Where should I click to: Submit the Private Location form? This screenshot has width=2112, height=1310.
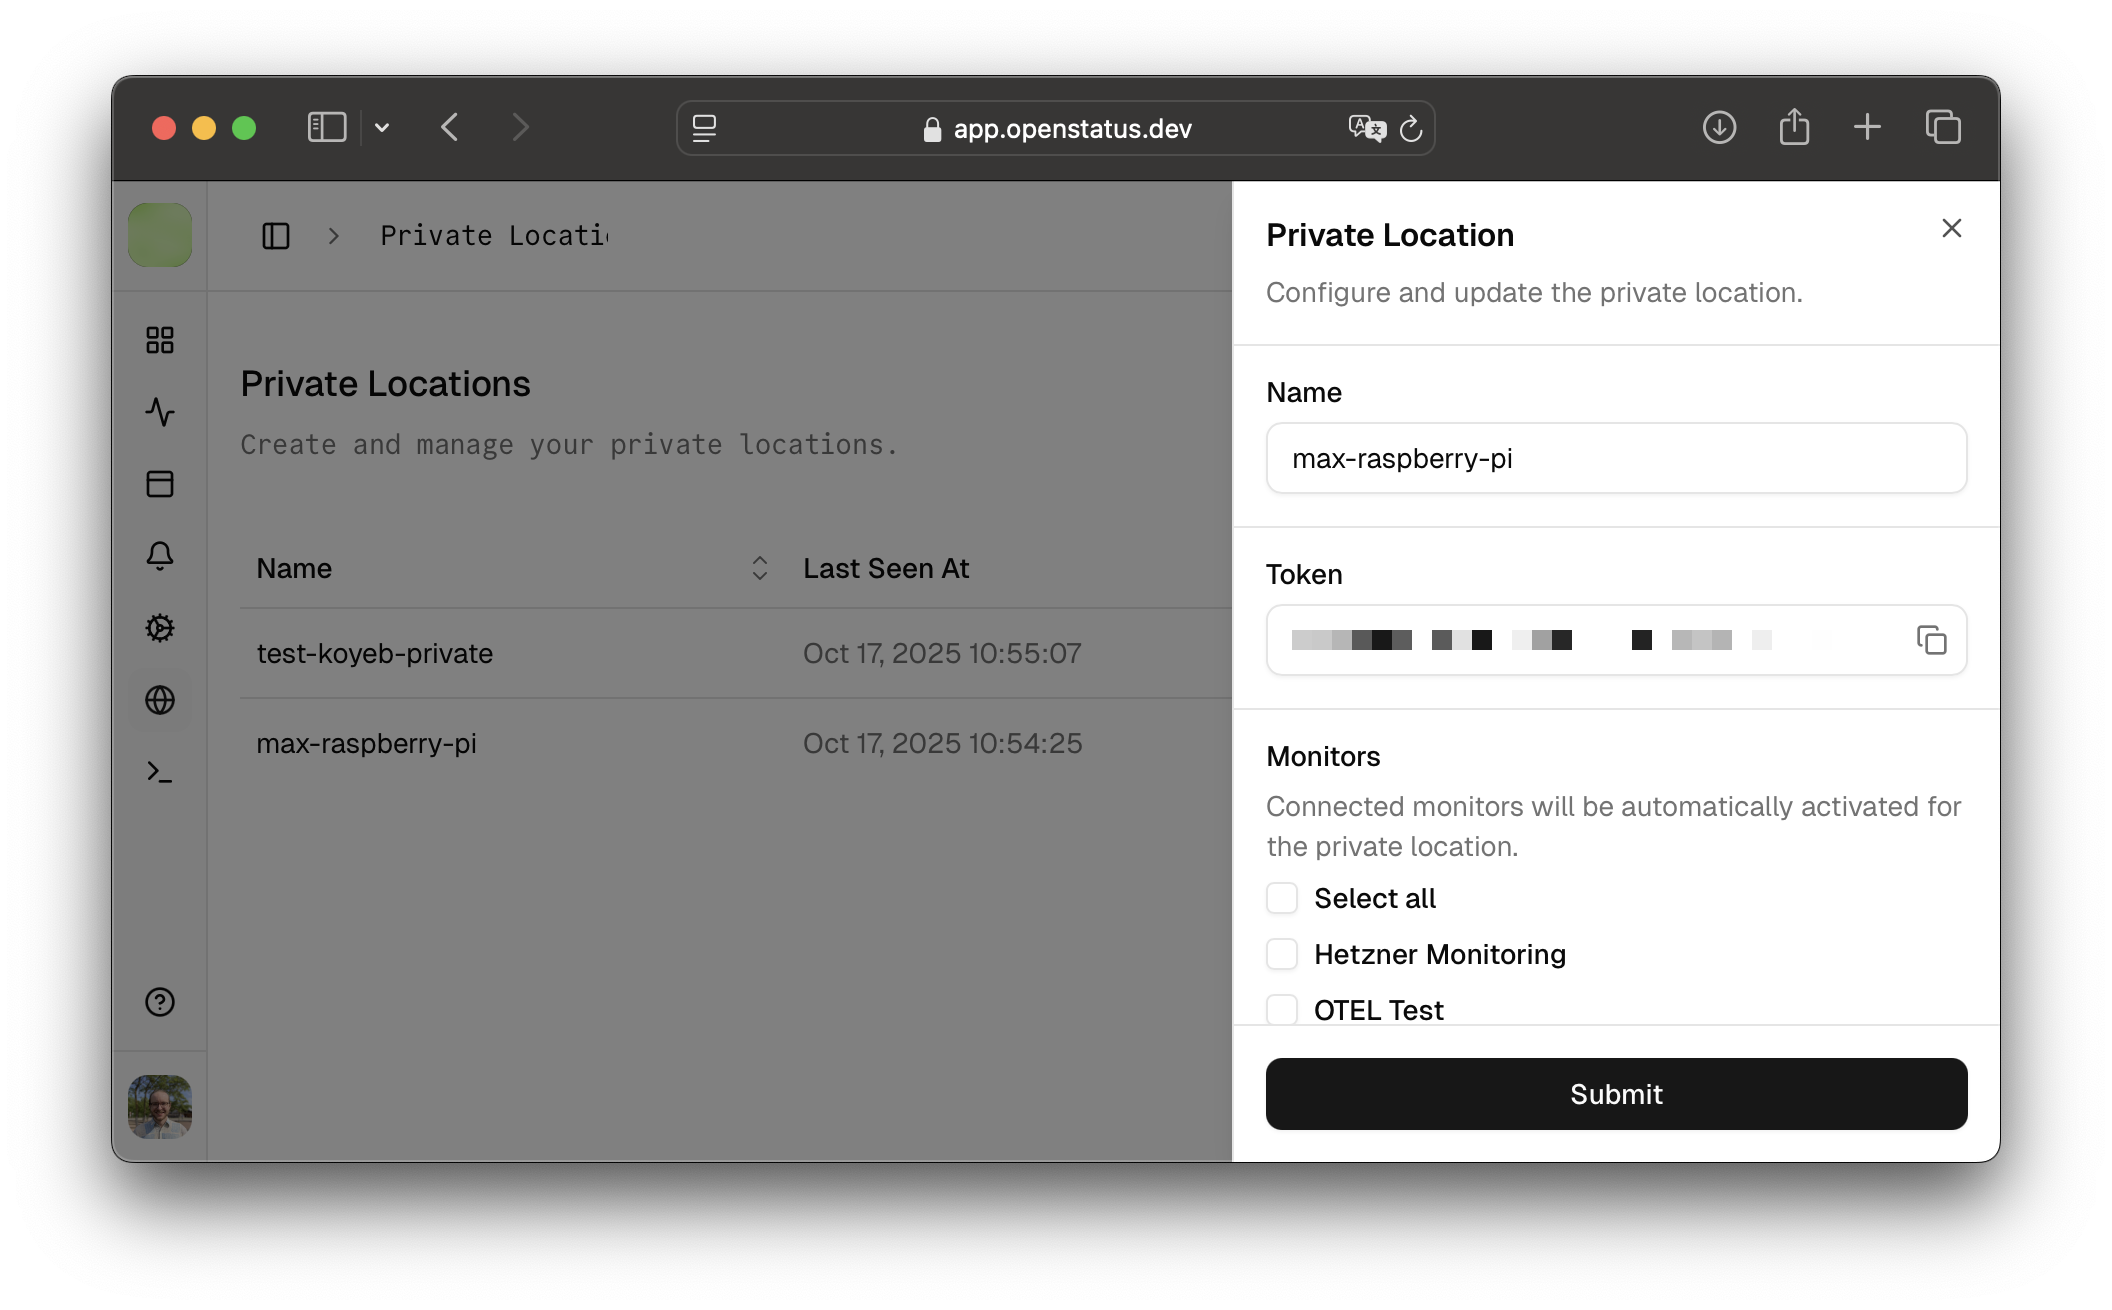coord(1614,1094)
